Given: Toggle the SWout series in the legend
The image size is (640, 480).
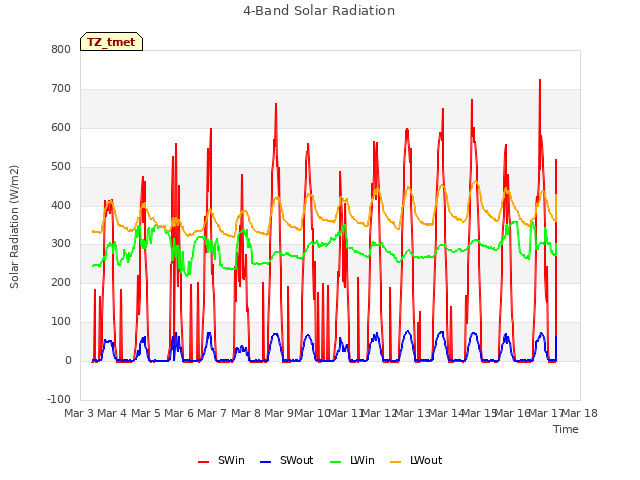Looking at the screenshot, I should click(x=287, y=460).
